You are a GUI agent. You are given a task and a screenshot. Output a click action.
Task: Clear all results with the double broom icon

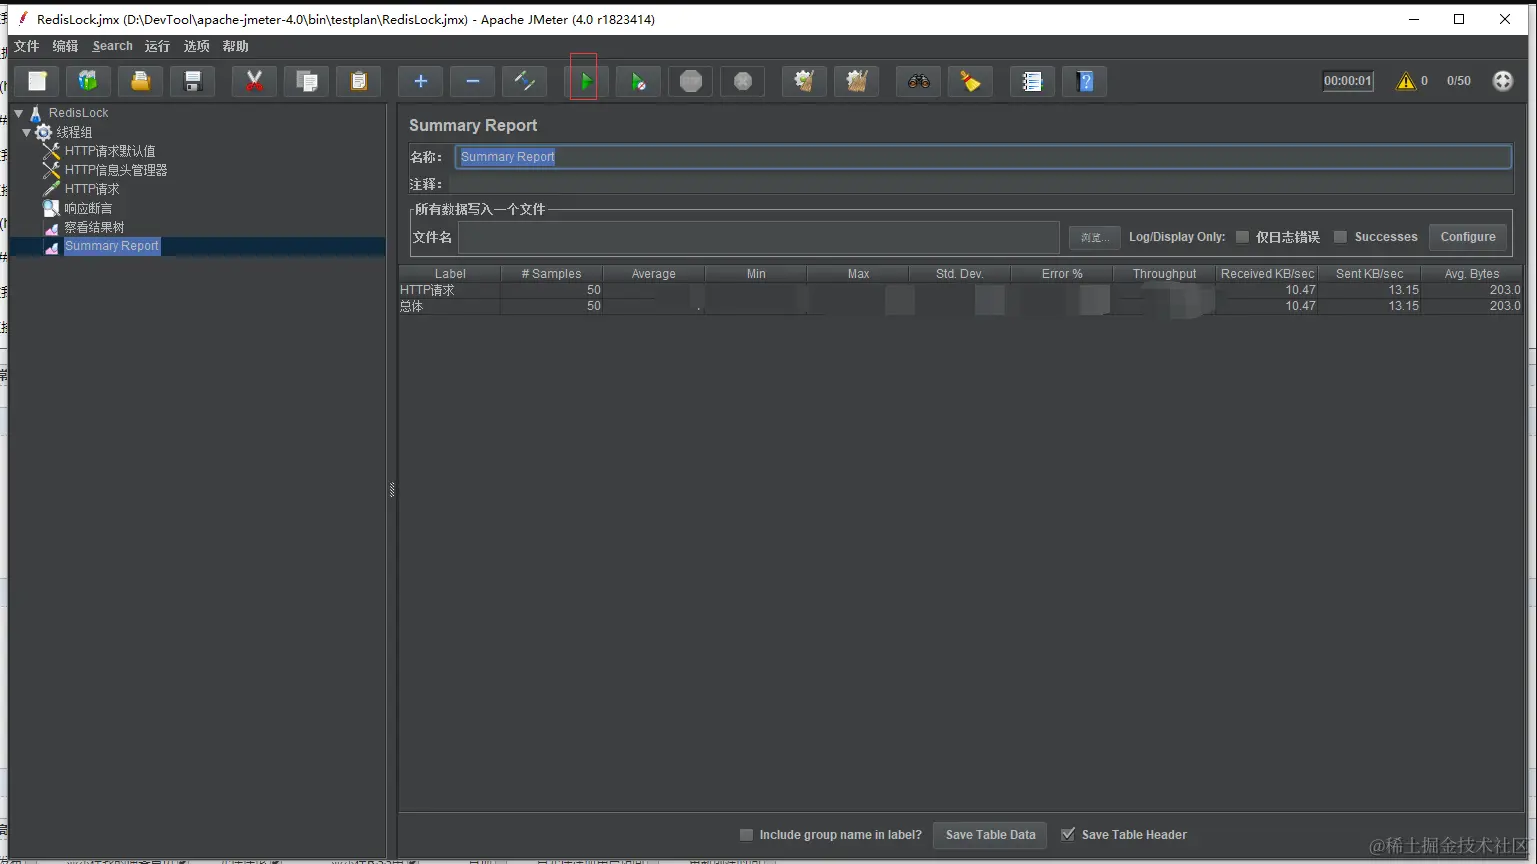tap(857, 82)
